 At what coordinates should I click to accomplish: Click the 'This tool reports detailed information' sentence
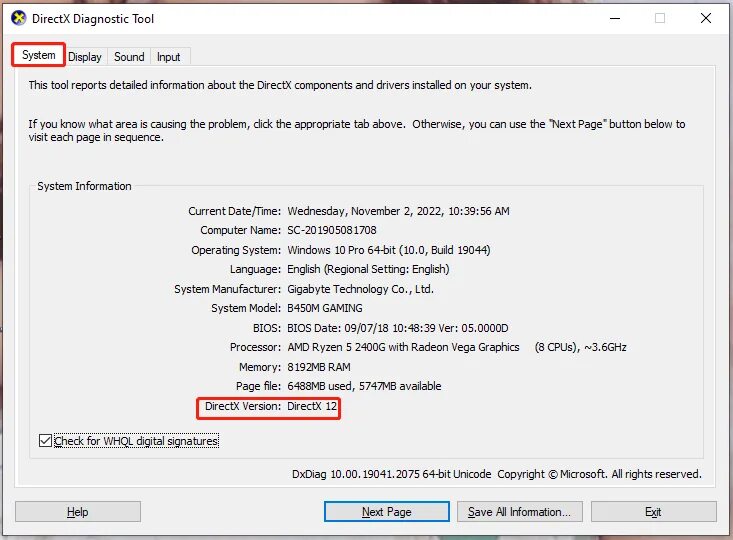pyautogui.click(x=280, y=85)
